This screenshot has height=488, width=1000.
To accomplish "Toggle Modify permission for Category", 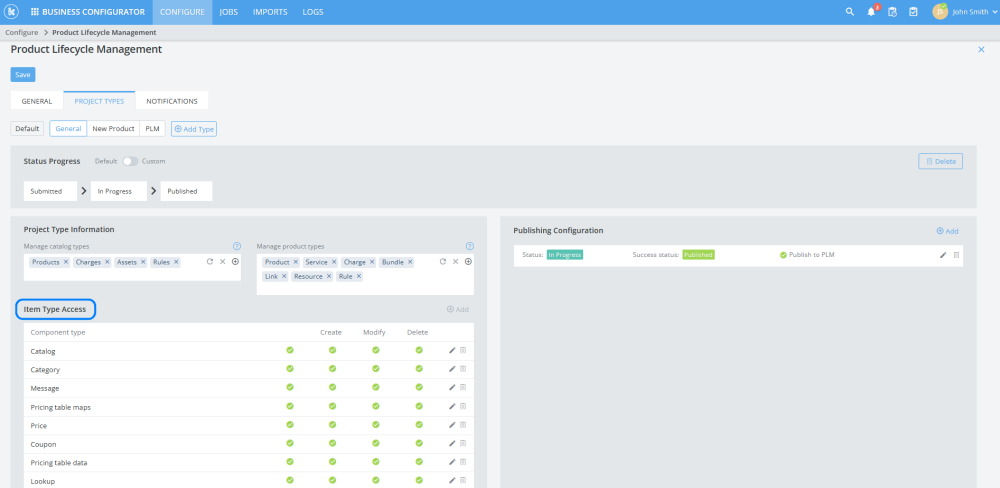I will click(376, 369).
